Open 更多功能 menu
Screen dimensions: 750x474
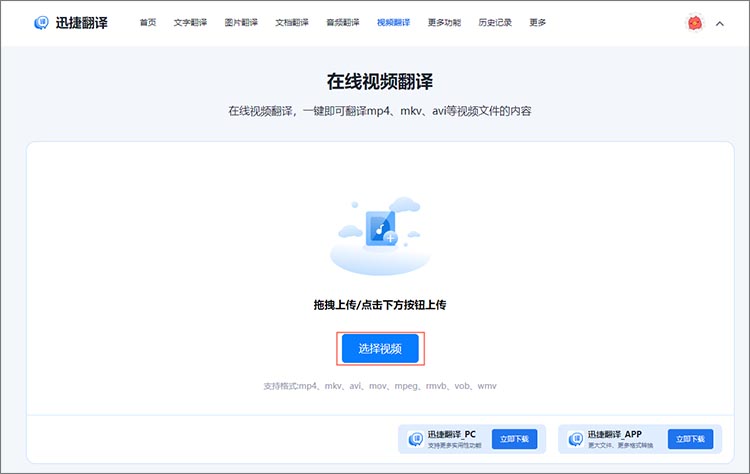(x=444, y=22)
